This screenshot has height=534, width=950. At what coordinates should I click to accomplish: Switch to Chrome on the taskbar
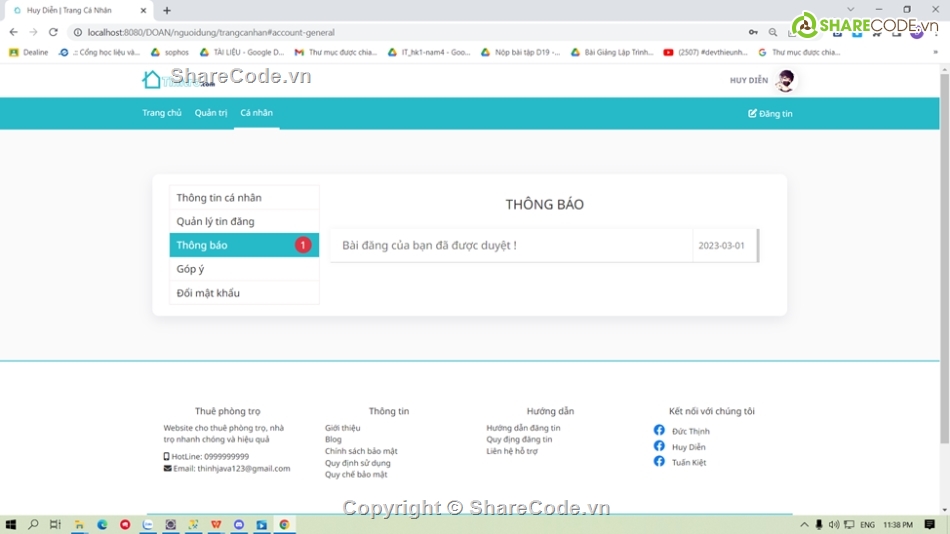(x=284, y=524)
